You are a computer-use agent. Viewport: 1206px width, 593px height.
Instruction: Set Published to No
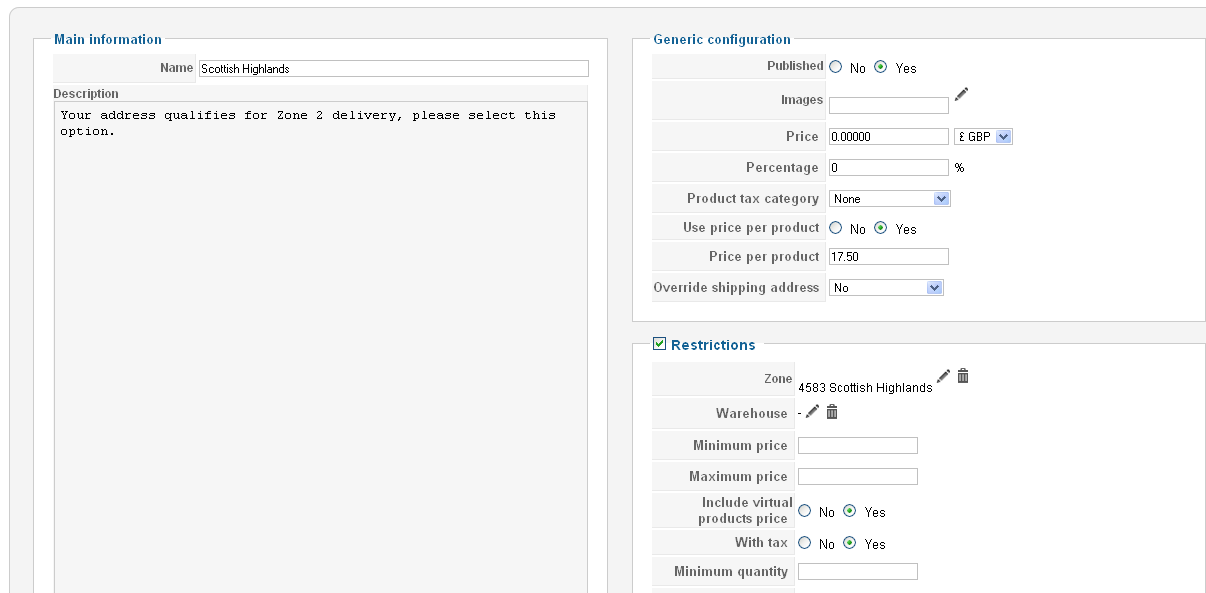click(836, 67)
